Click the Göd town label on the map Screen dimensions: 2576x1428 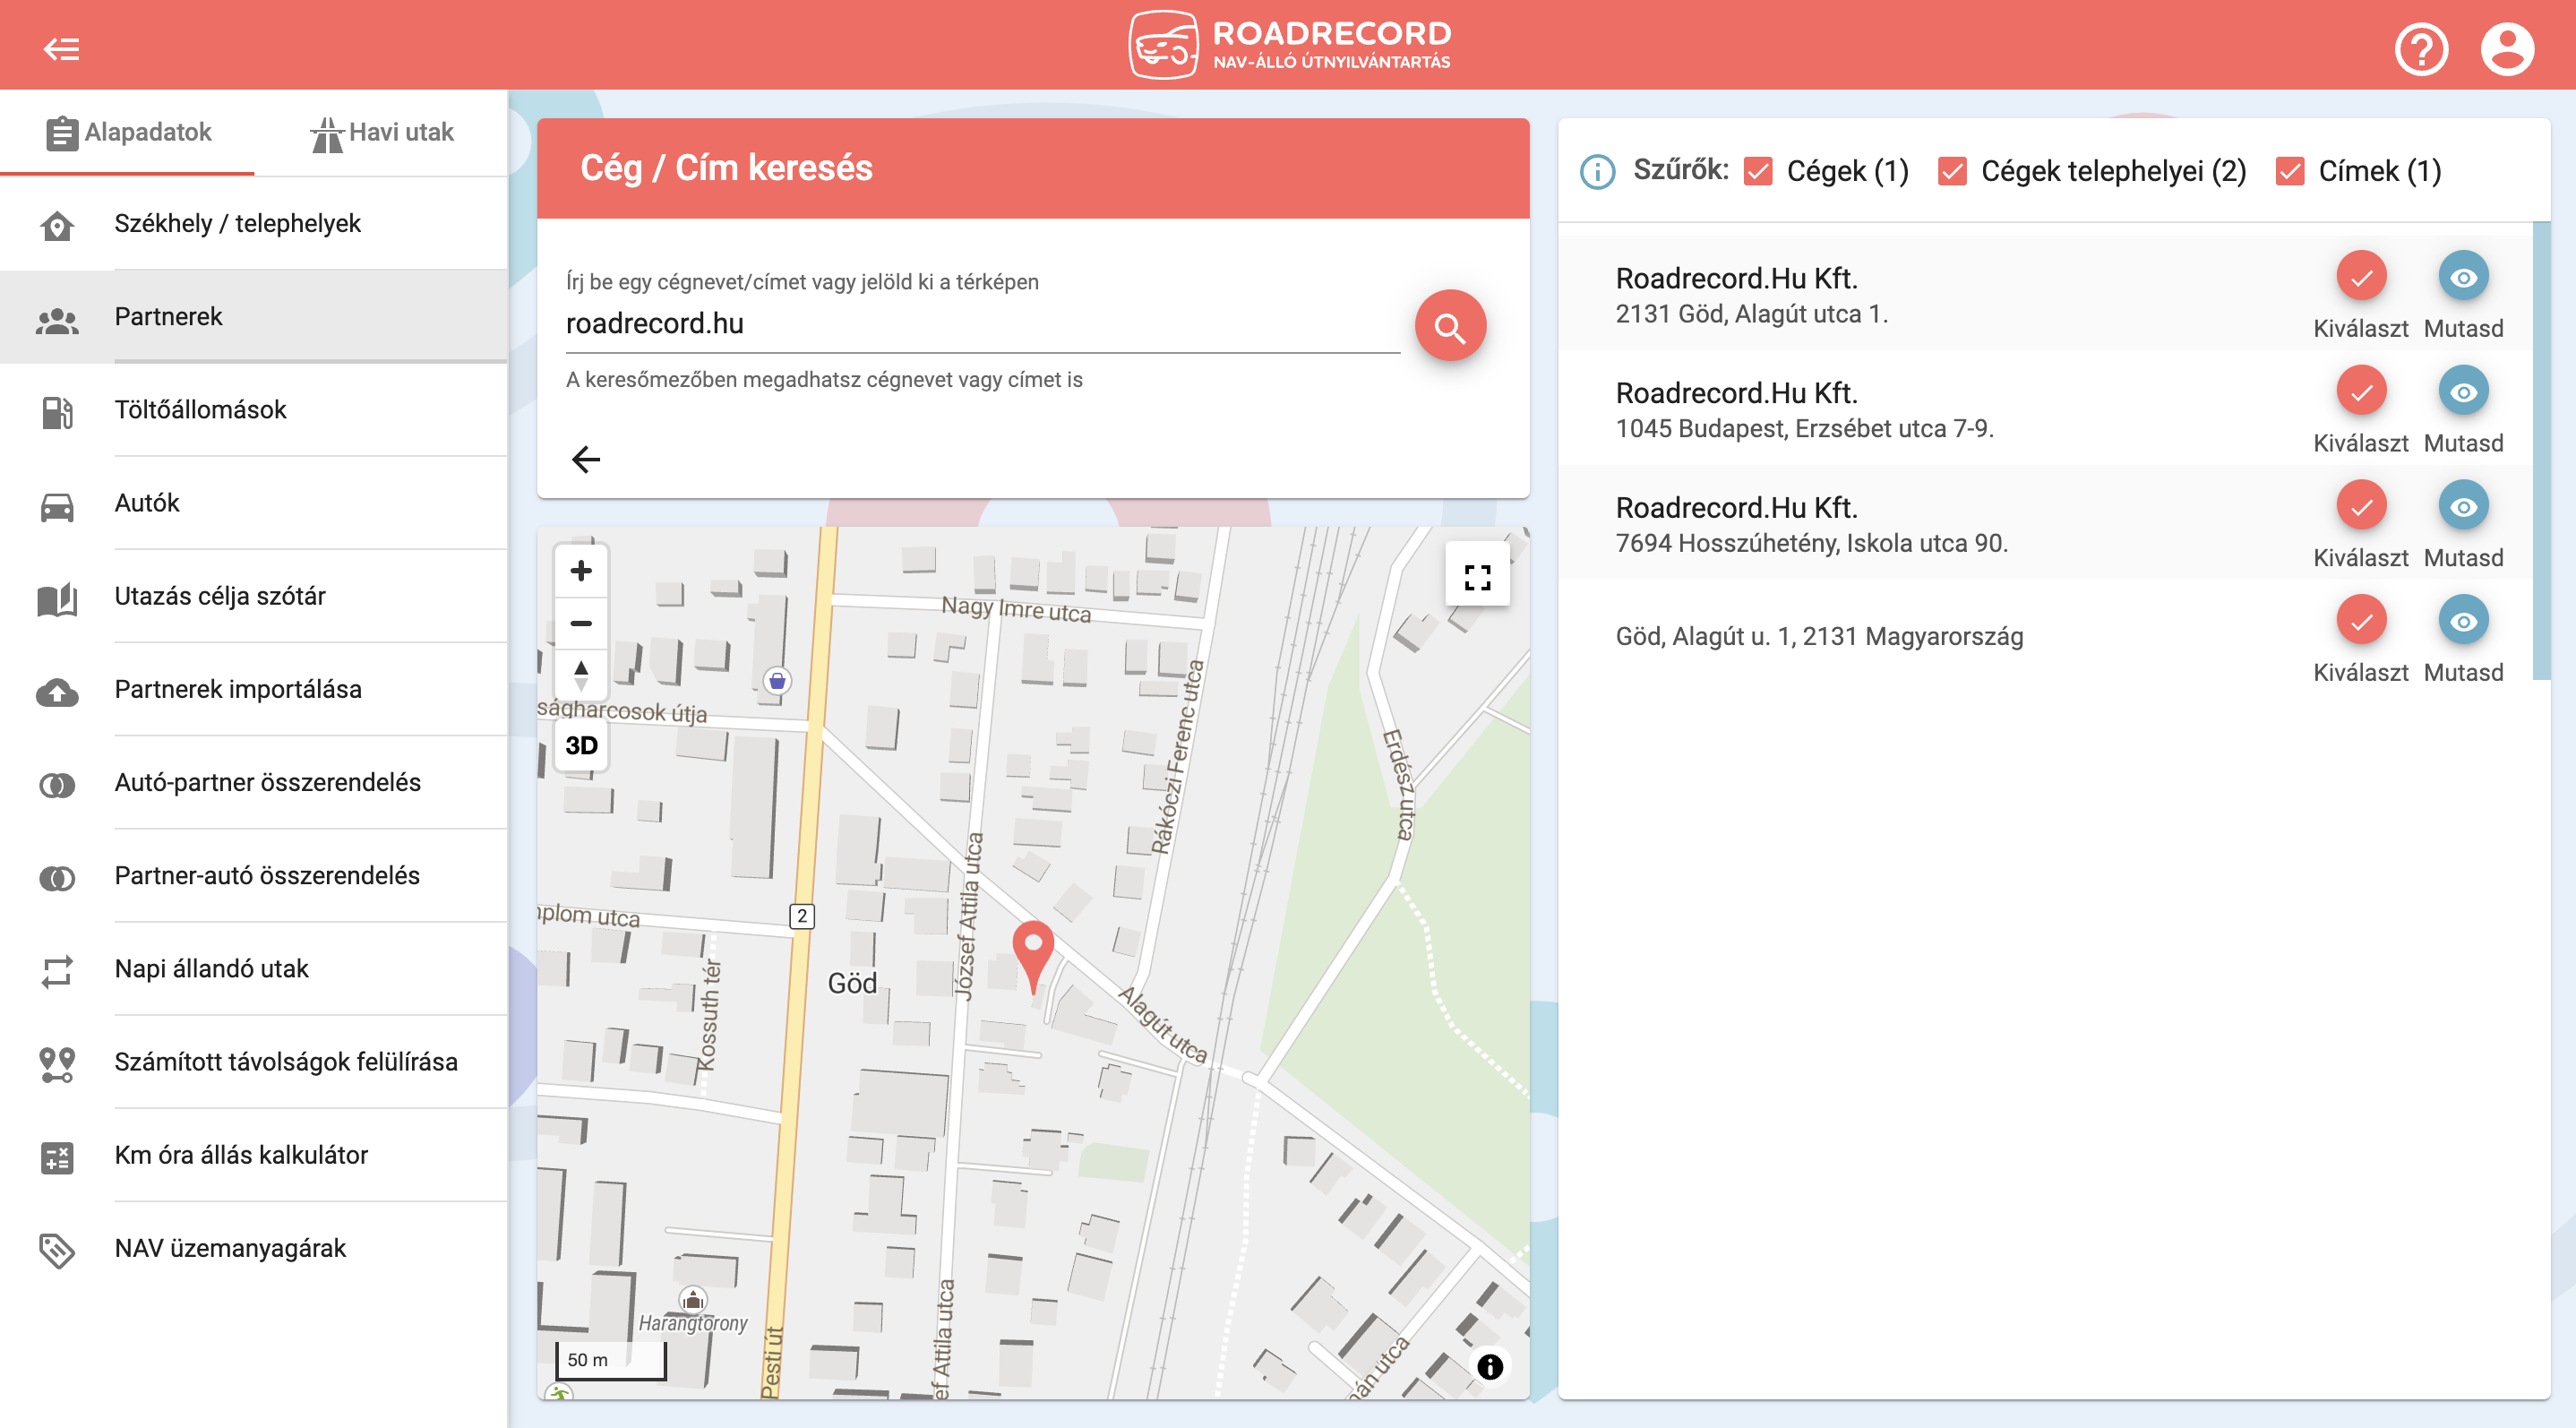tap(852, 983)
